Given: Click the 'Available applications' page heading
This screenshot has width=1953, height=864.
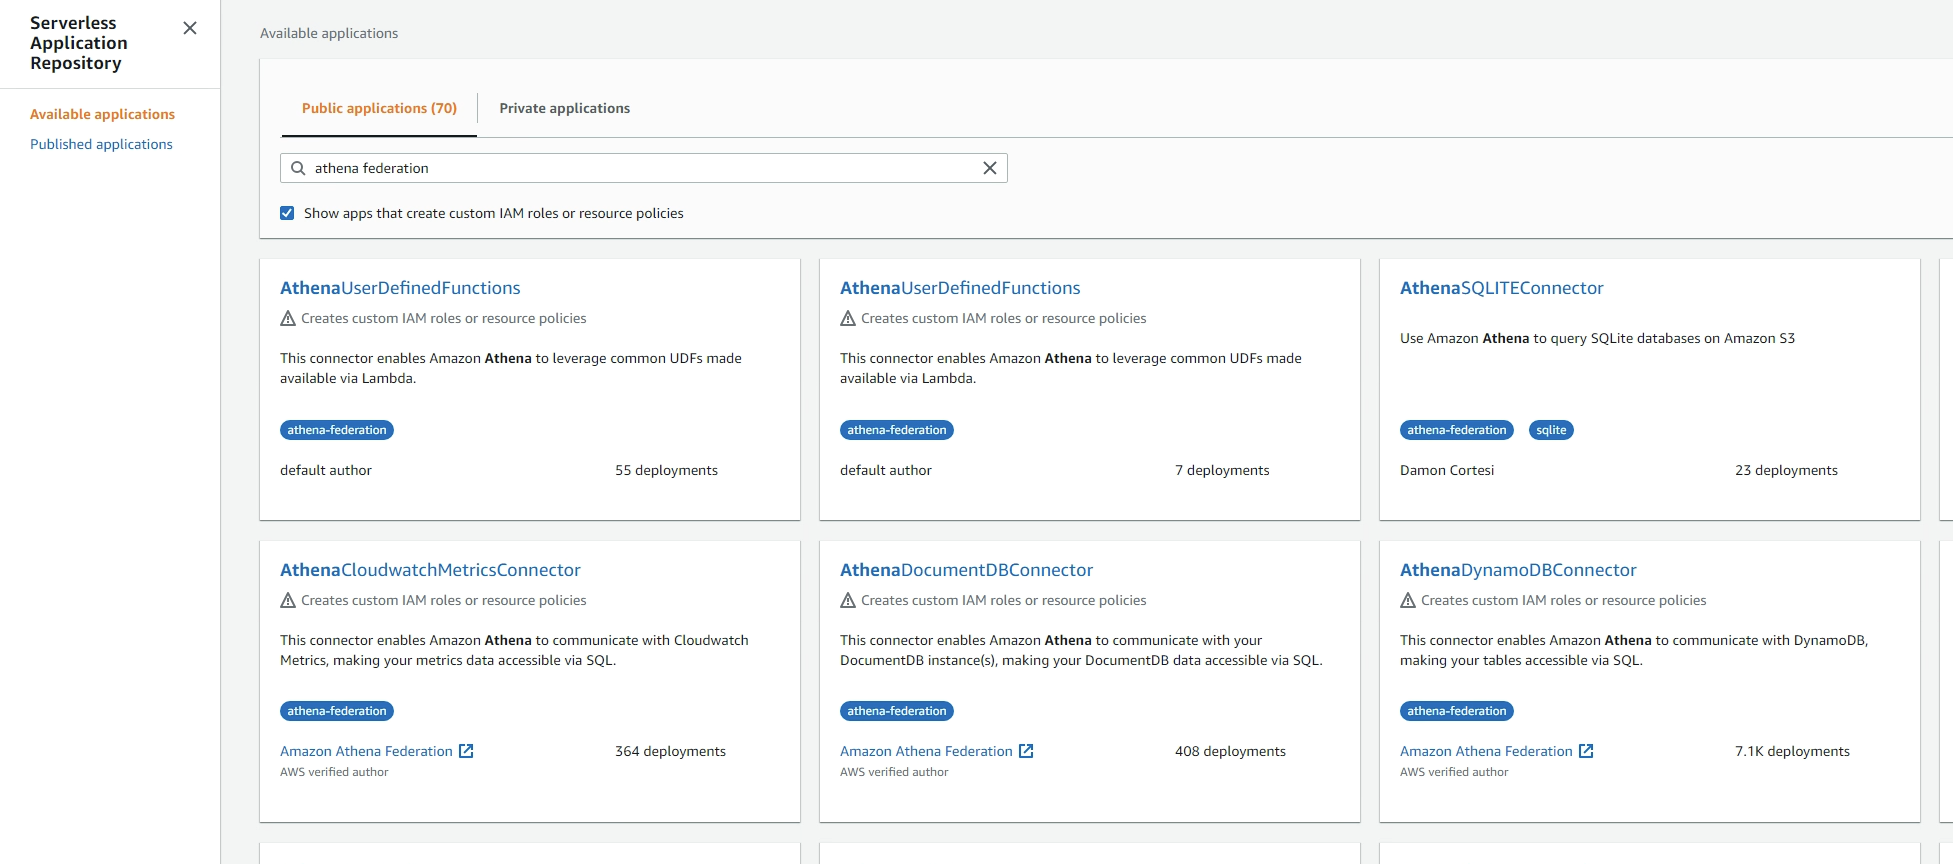Looking at the screenshot, I should (329, 33).
